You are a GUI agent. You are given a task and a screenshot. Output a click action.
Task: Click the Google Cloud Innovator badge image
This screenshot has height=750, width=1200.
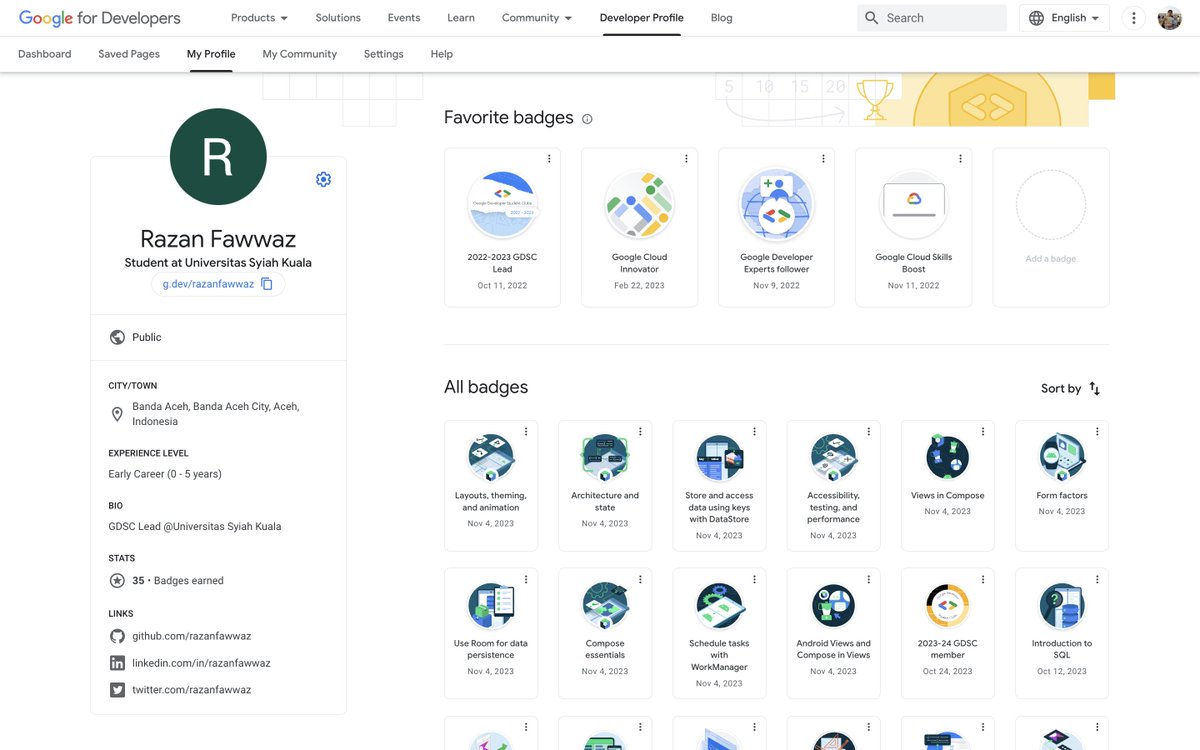639,204
